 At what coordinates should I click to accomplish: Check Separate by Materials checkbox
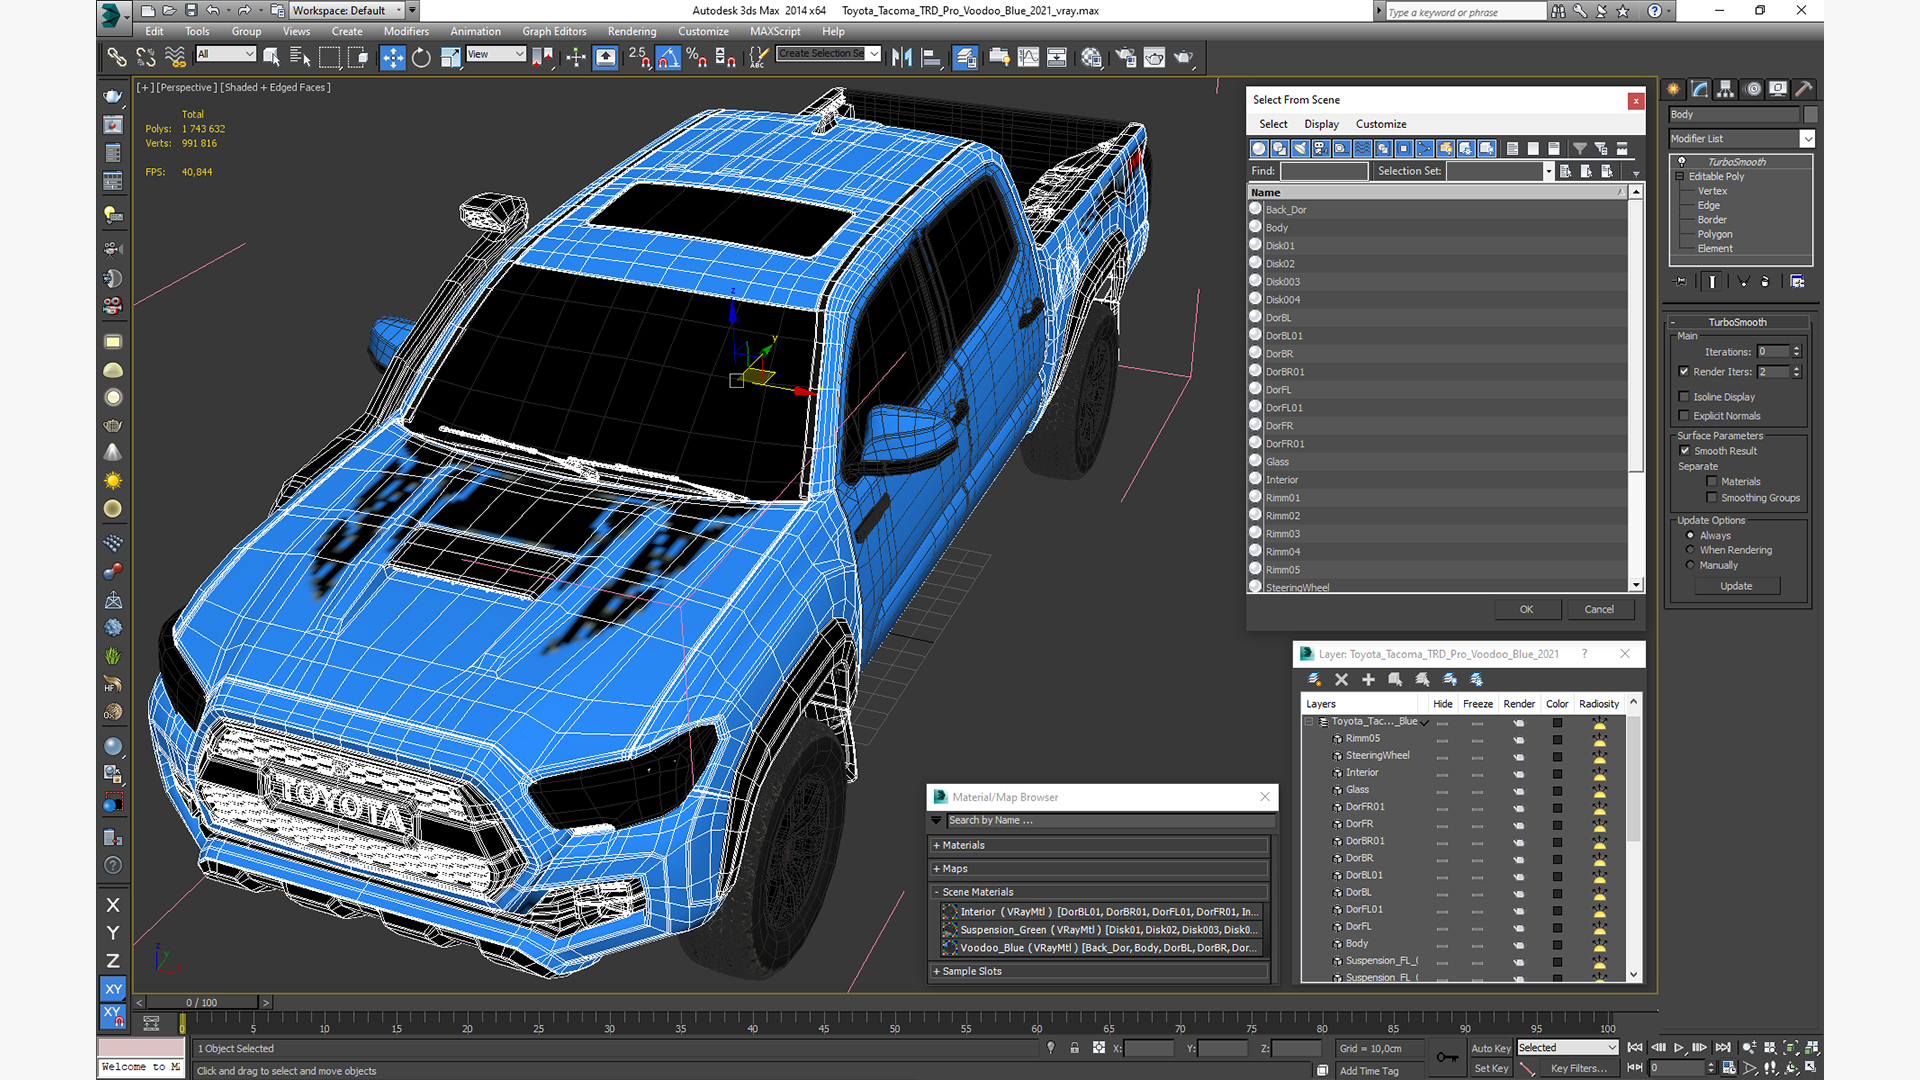(x=1712, y=482)
